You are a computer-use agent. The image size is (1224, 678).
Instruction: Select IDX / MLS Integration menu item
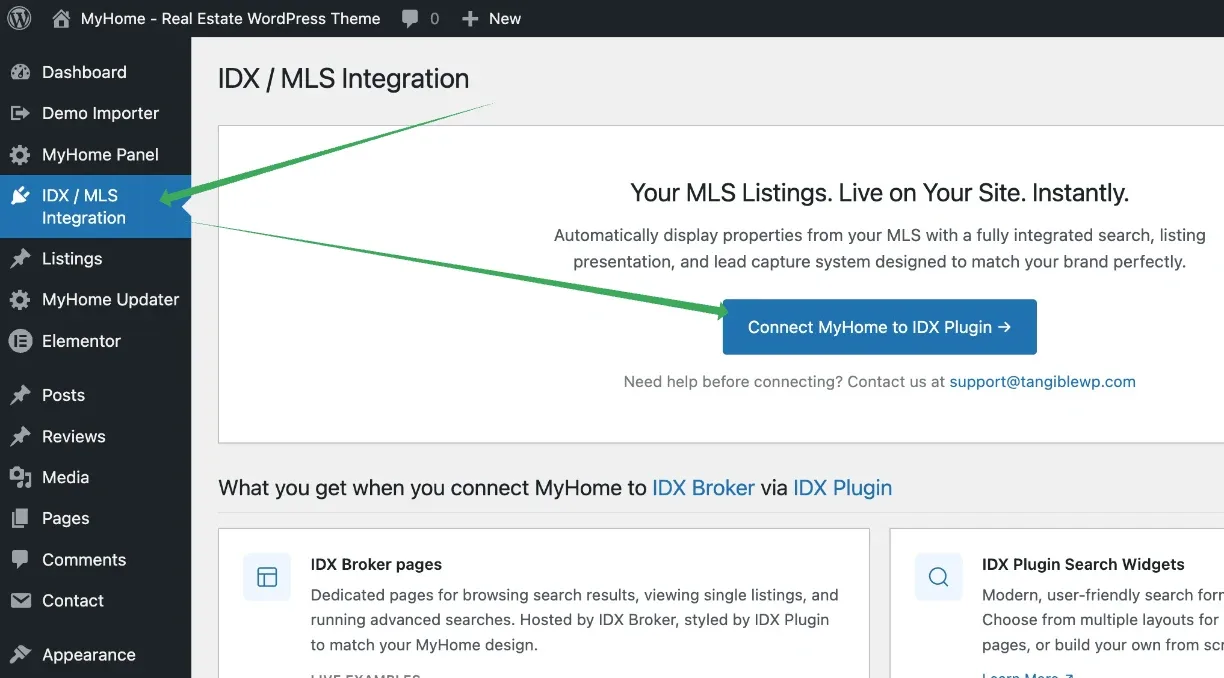(x=95, y=207)
